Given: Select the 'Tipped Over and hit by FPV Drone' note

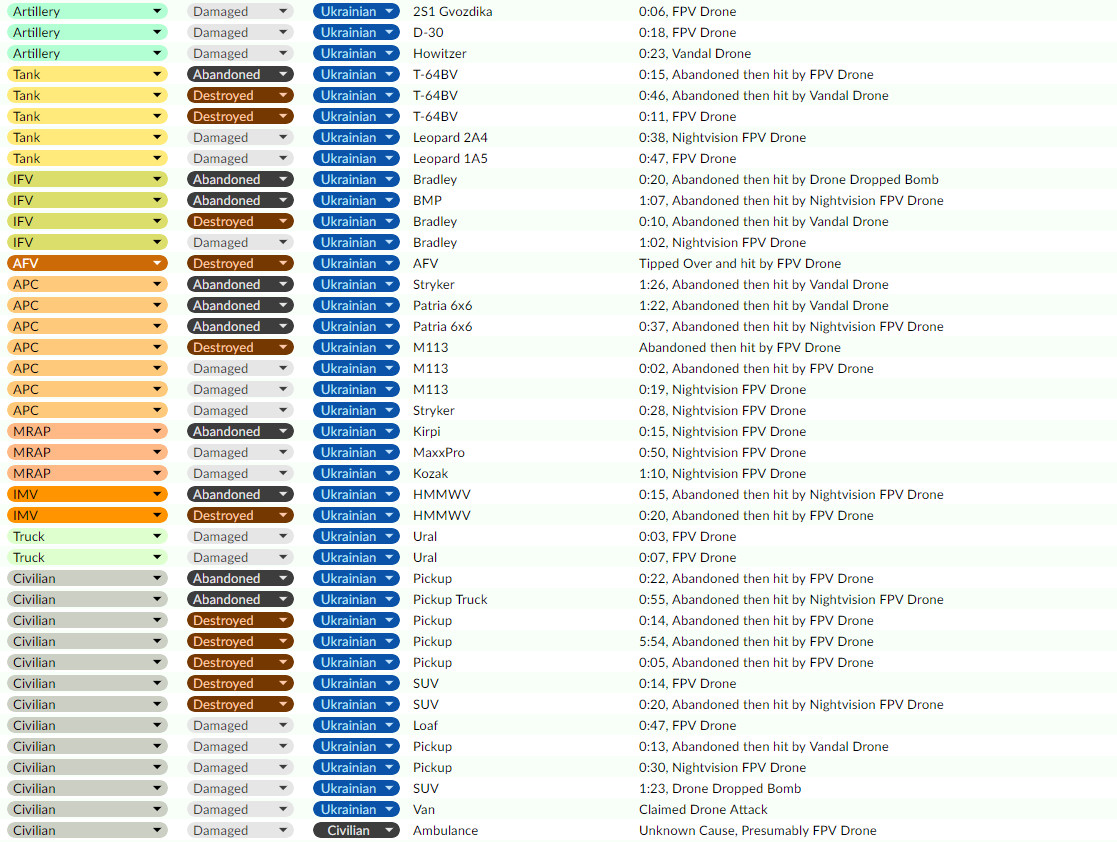Looking at the screenshot, I should 739,264.
